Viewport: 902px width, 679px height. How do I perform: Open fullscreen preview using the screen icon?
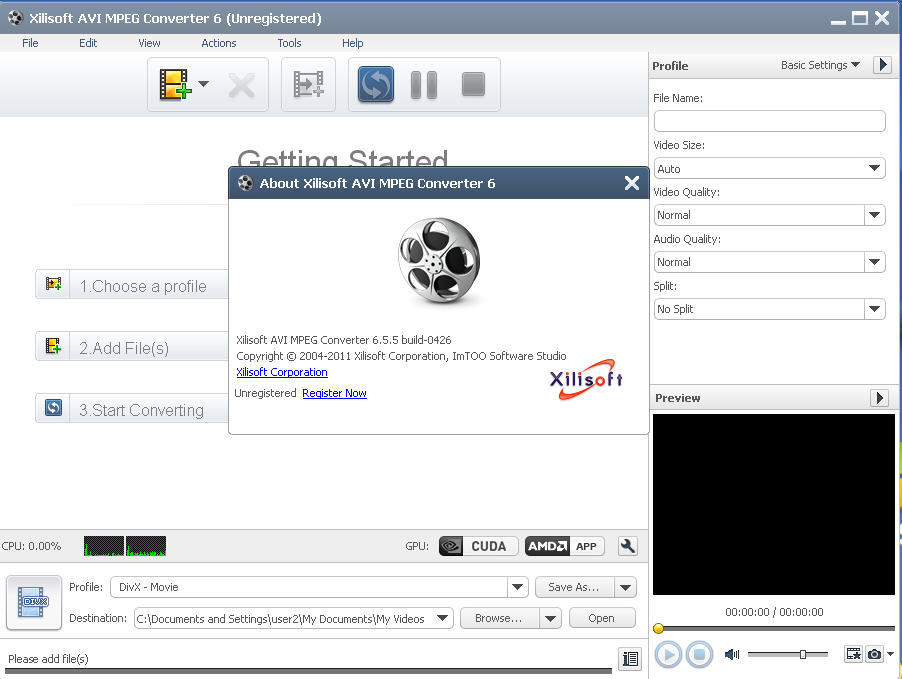pyautogui.click(x=852, y=654)
